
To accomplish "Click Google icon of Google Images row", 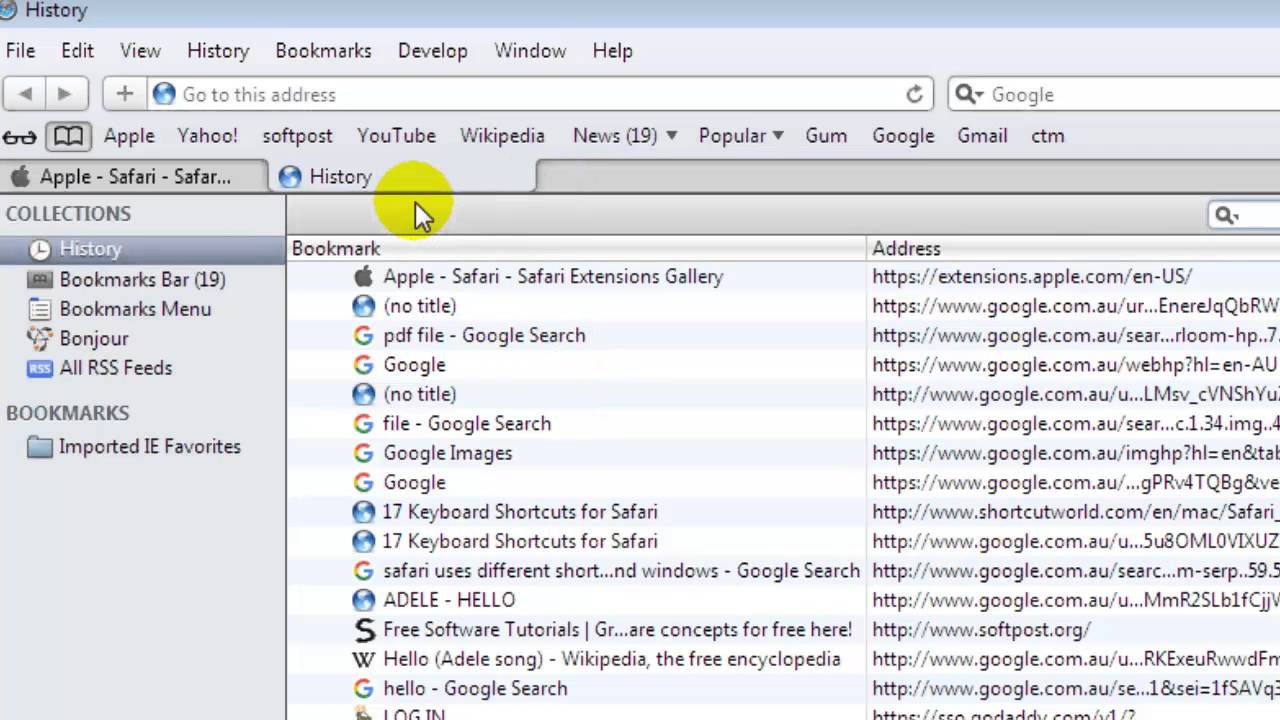I will (363, 453).
